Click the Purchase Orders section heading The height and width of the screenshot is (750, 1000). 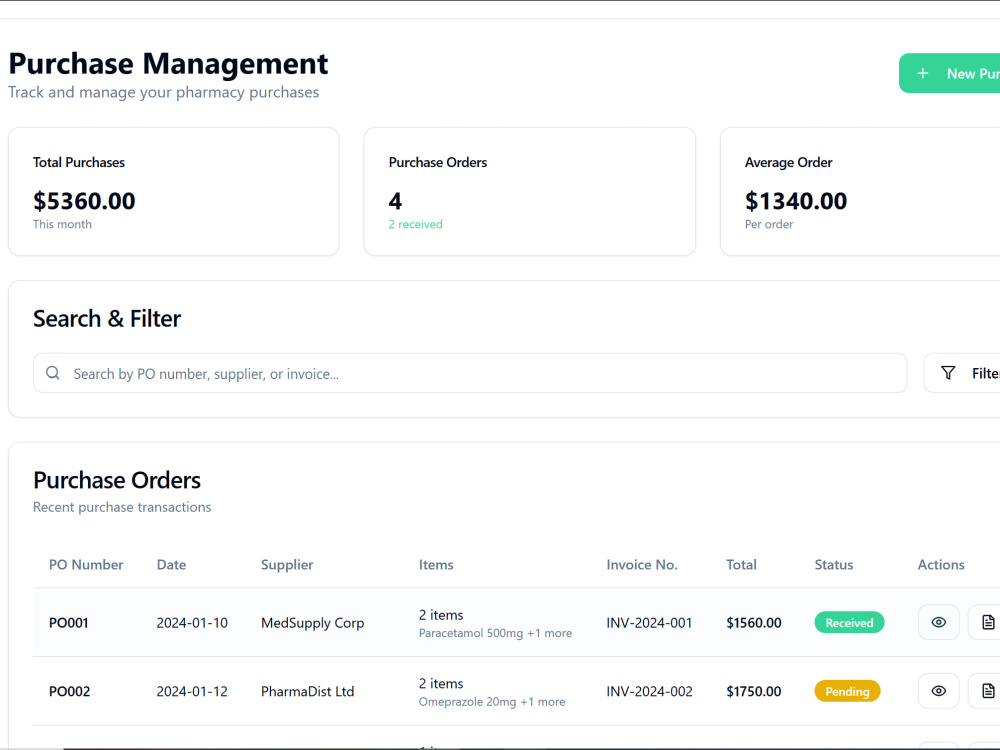(117, 480)
